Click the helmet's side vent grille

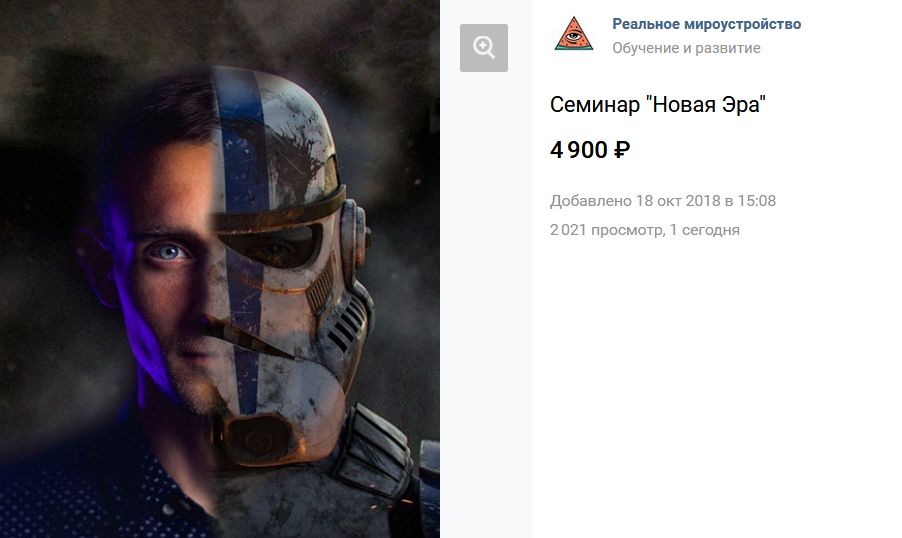pyautogui.click(x=347, y=327)
